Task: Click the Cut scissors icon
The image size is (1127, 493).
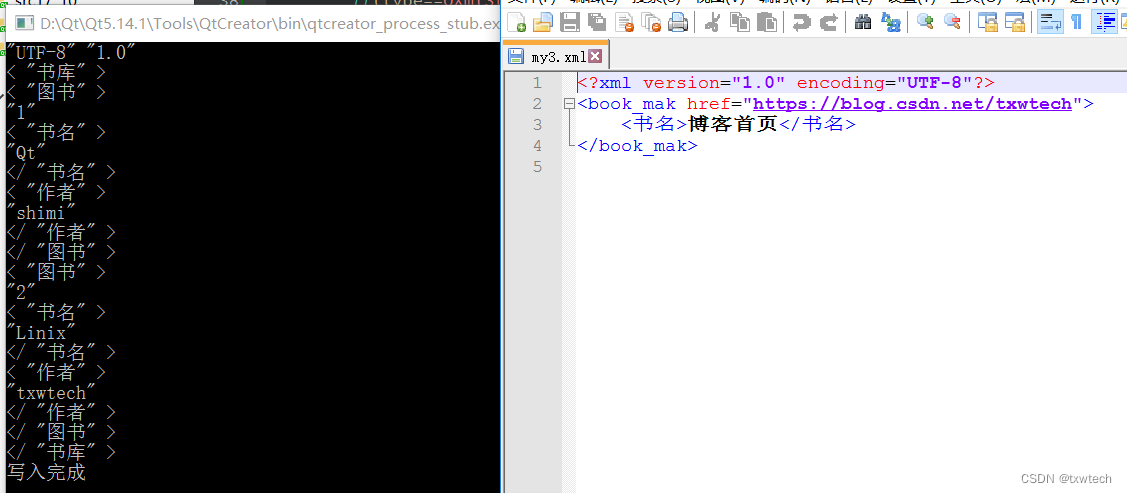Action: pos(712,22)
